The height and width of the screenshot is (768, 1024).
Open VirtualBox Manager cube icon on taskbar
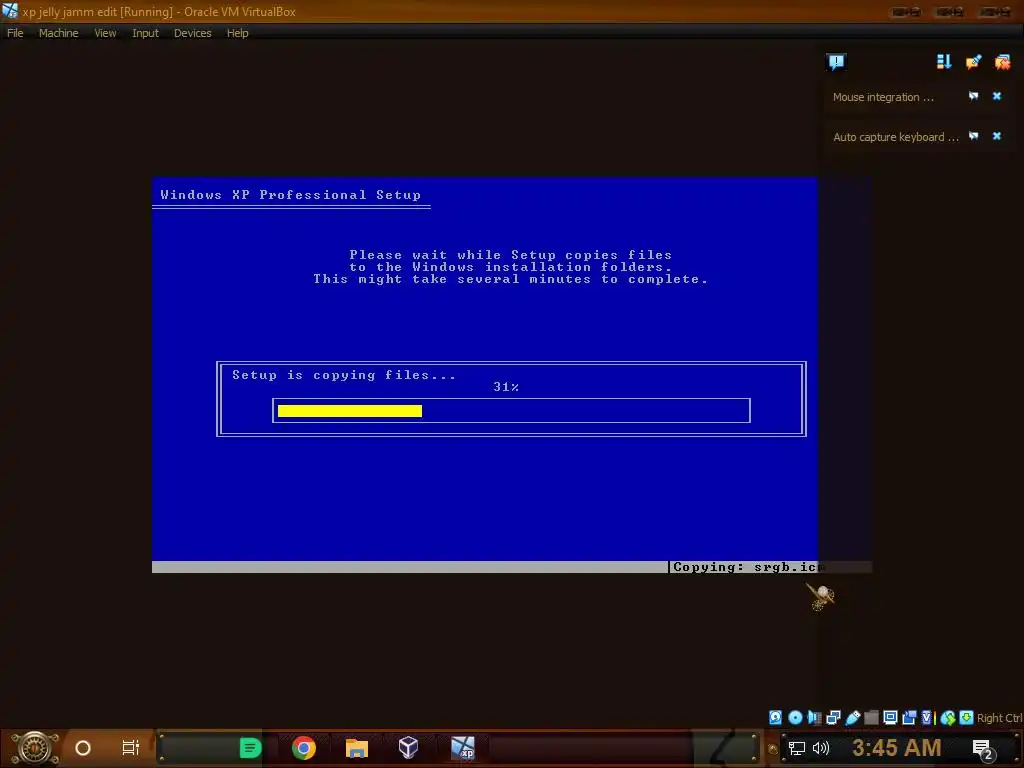[408, 748]
